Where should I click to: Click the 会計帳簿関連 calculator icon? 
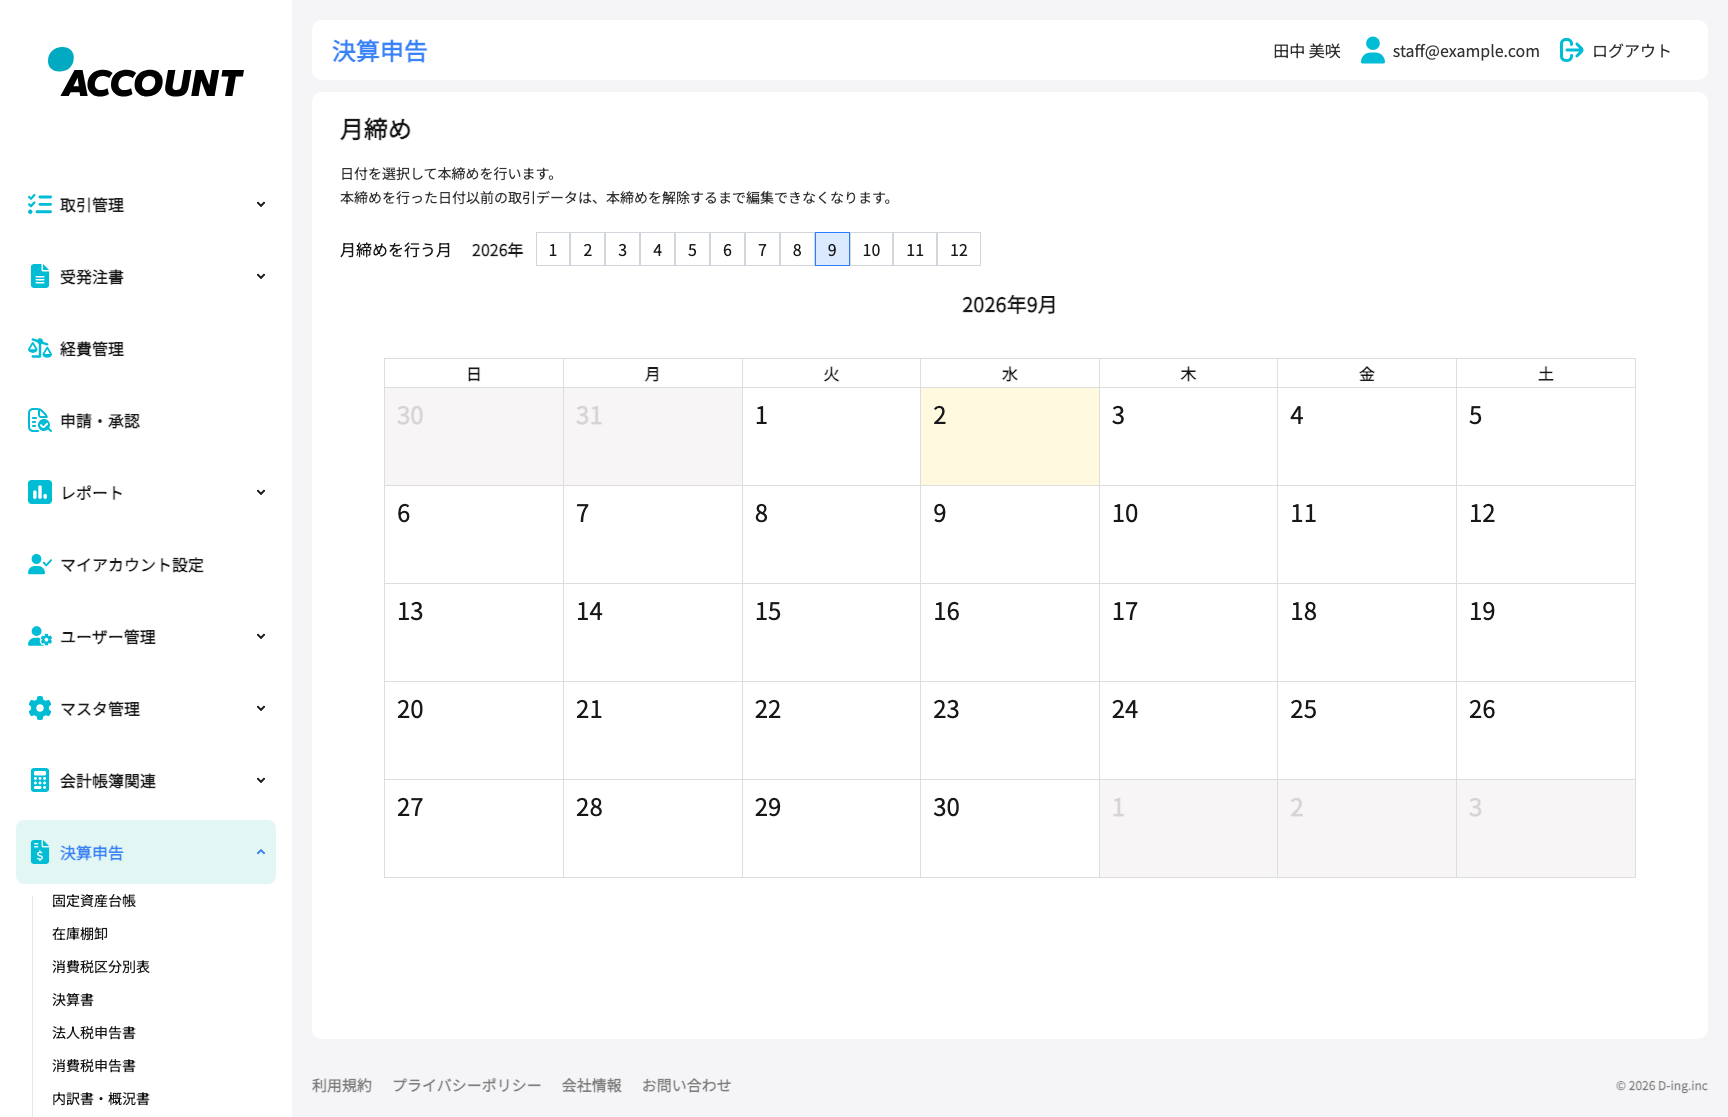(40, 781)
